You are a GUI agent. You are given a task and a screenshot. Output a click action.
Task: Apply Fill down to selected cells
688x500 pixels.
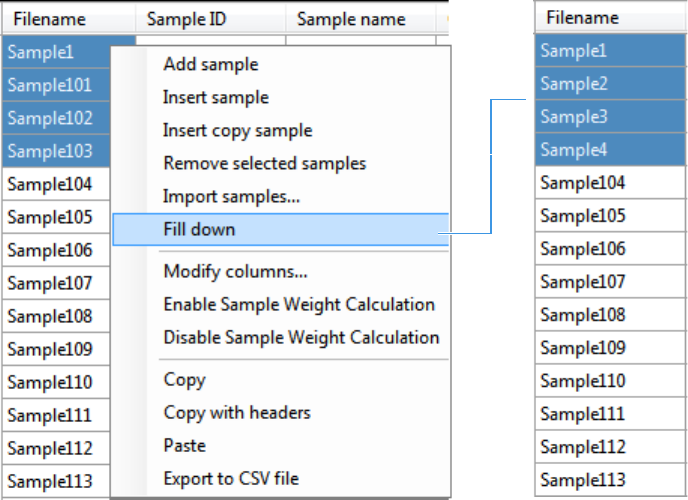[x=199, y=229]
